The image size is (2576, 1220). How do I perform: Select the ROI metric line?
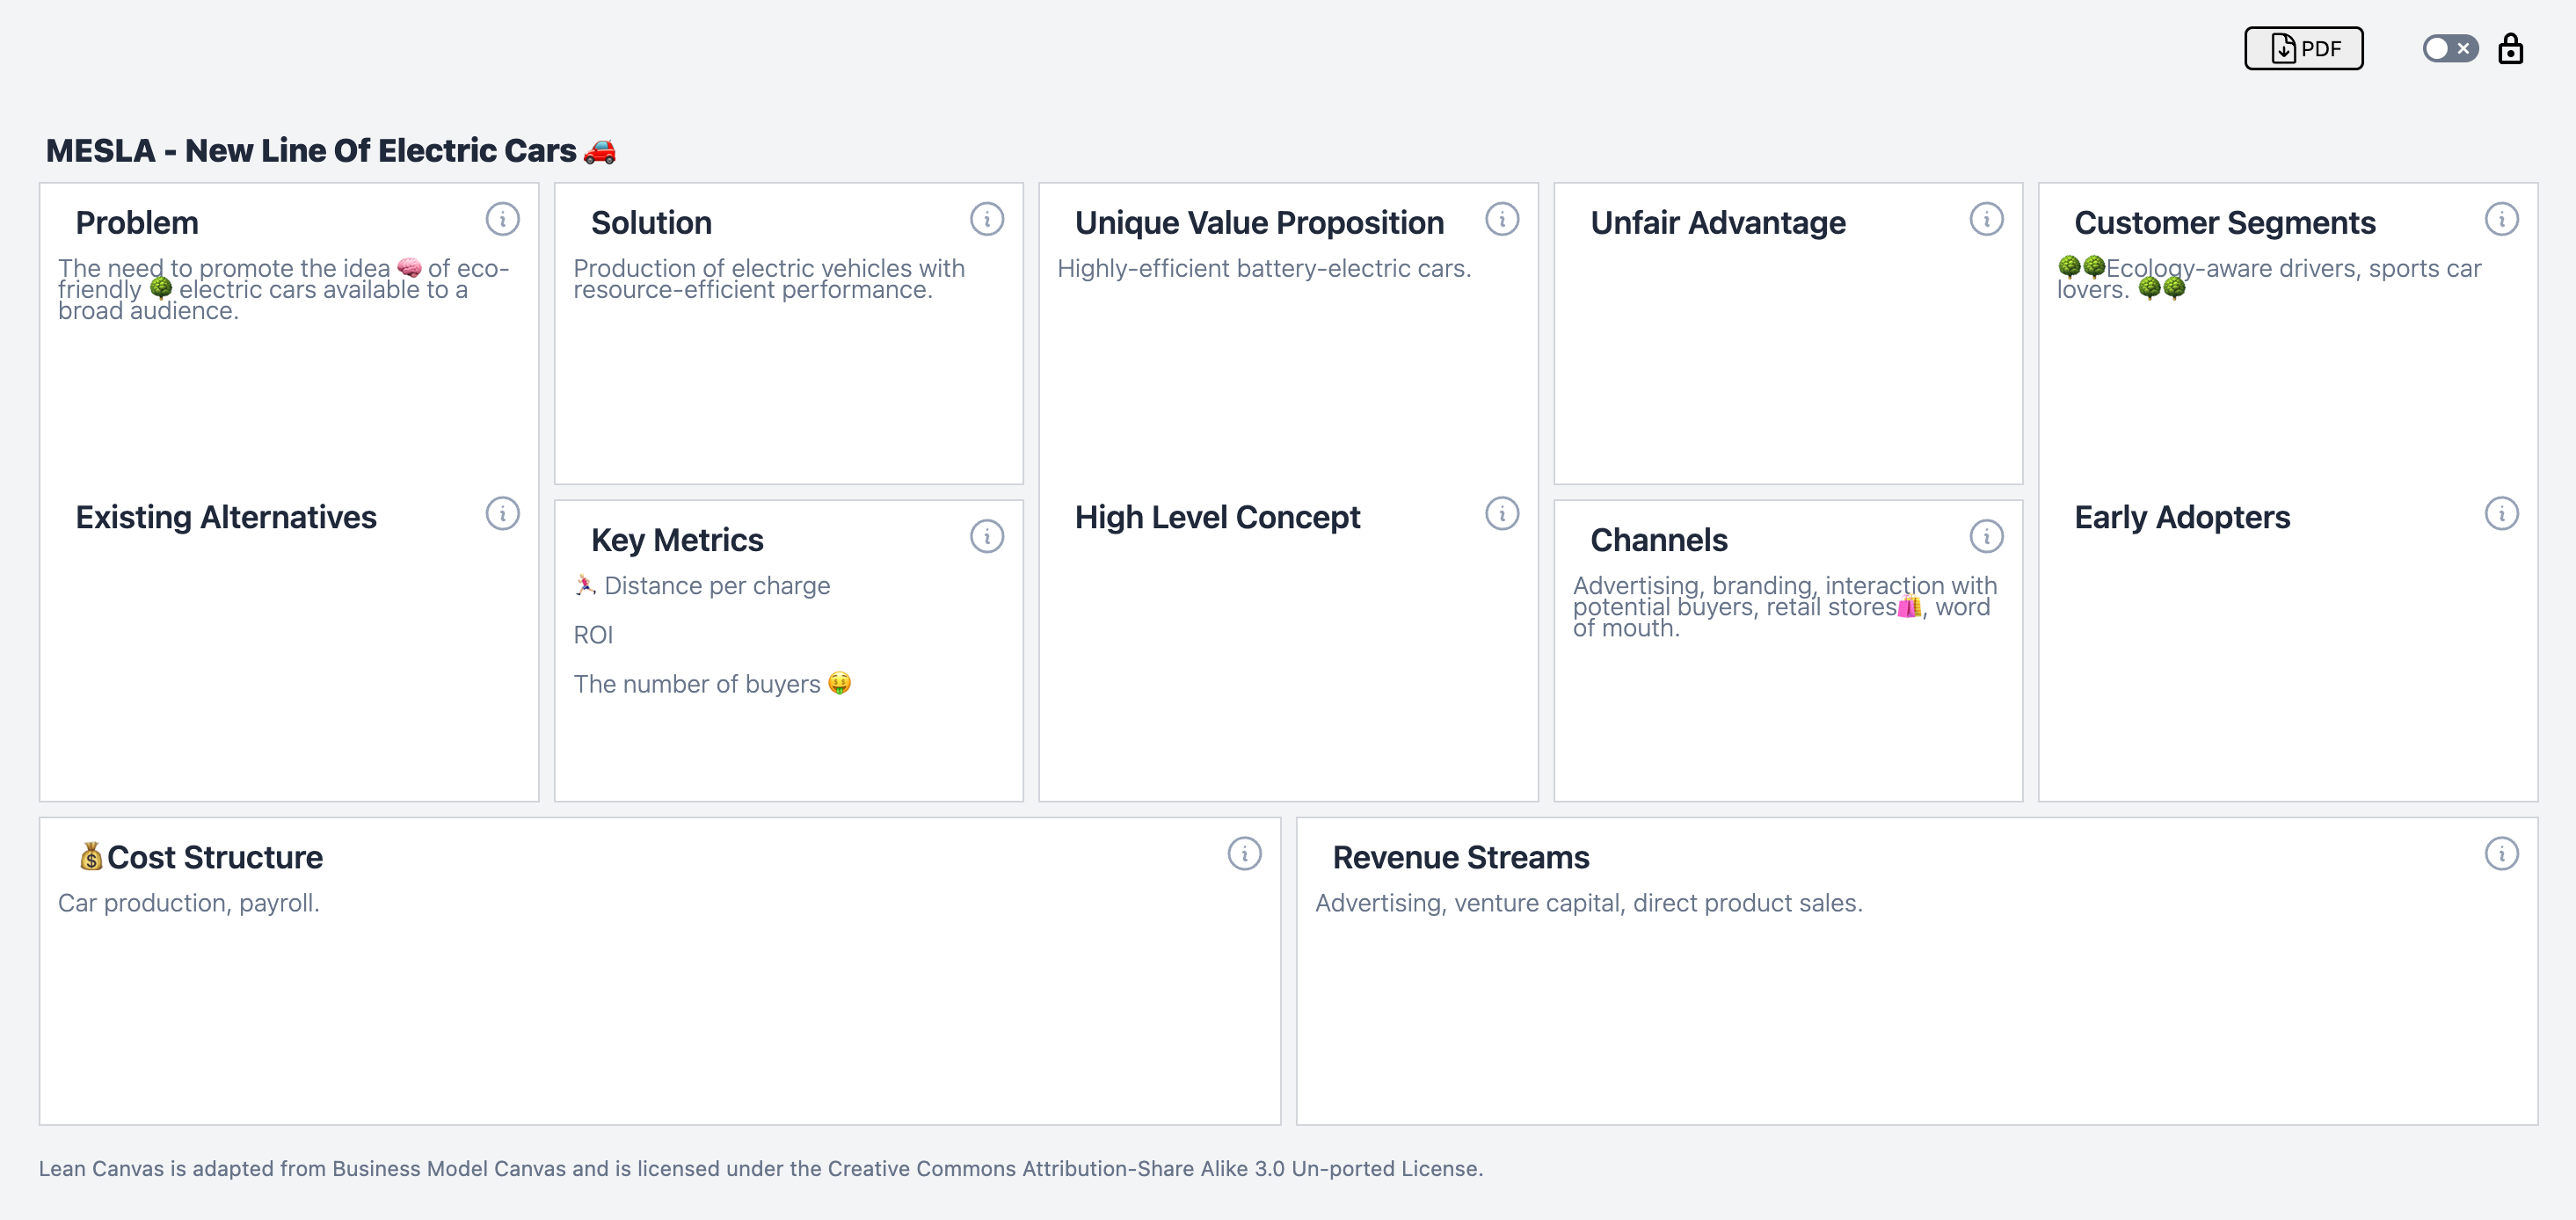tap(593, 635)
